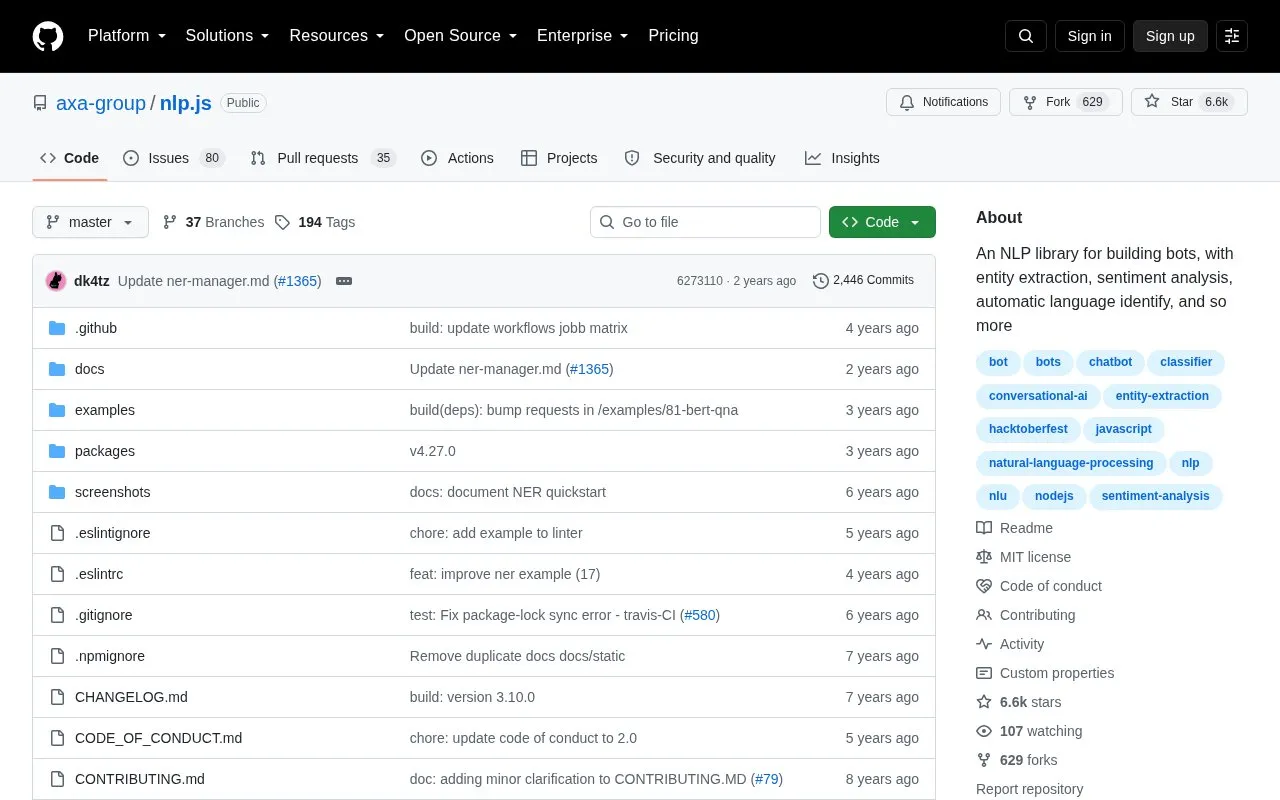
Task: Click the repository book icon
Action: (40, 103)
